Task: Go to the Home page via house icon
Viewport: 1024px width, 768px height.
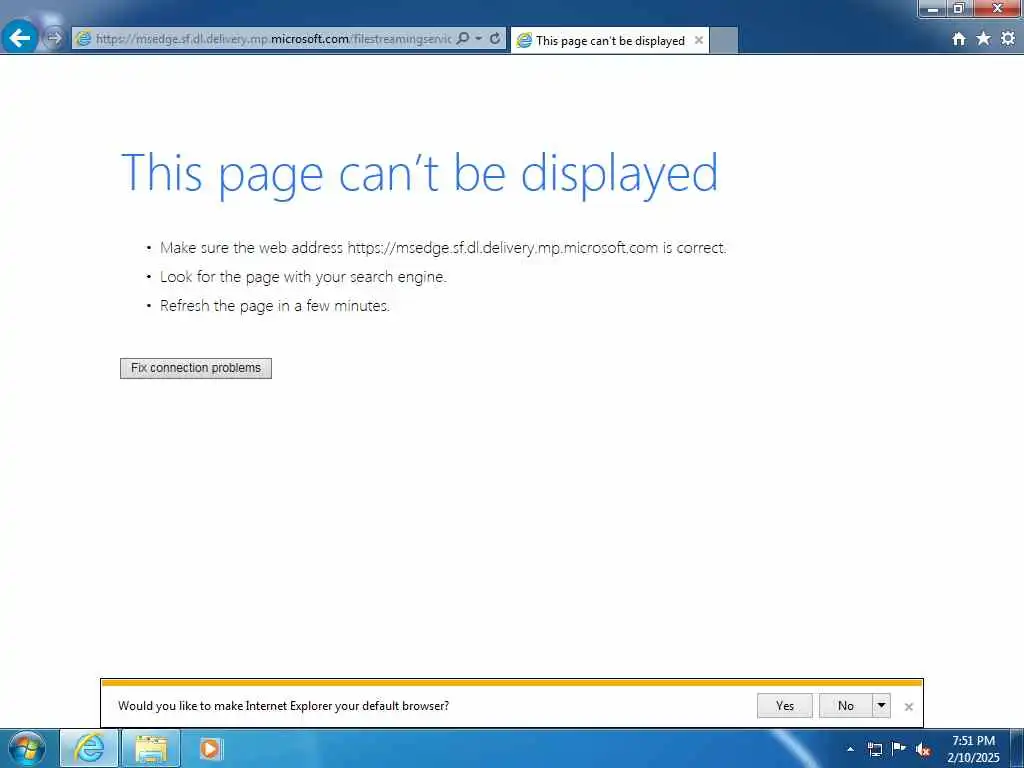Action: (959, 39)
